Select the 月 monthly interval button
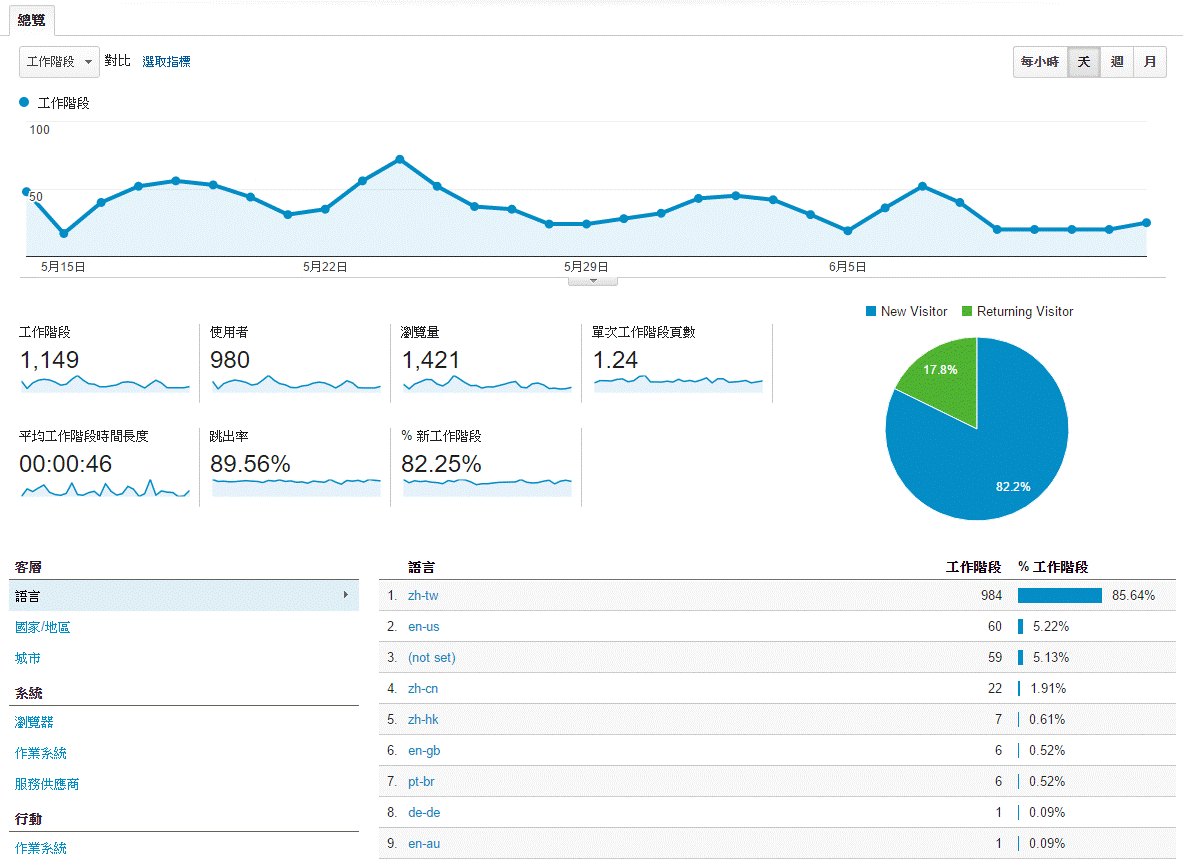 pyautogui.click(x=1150, y=62)
